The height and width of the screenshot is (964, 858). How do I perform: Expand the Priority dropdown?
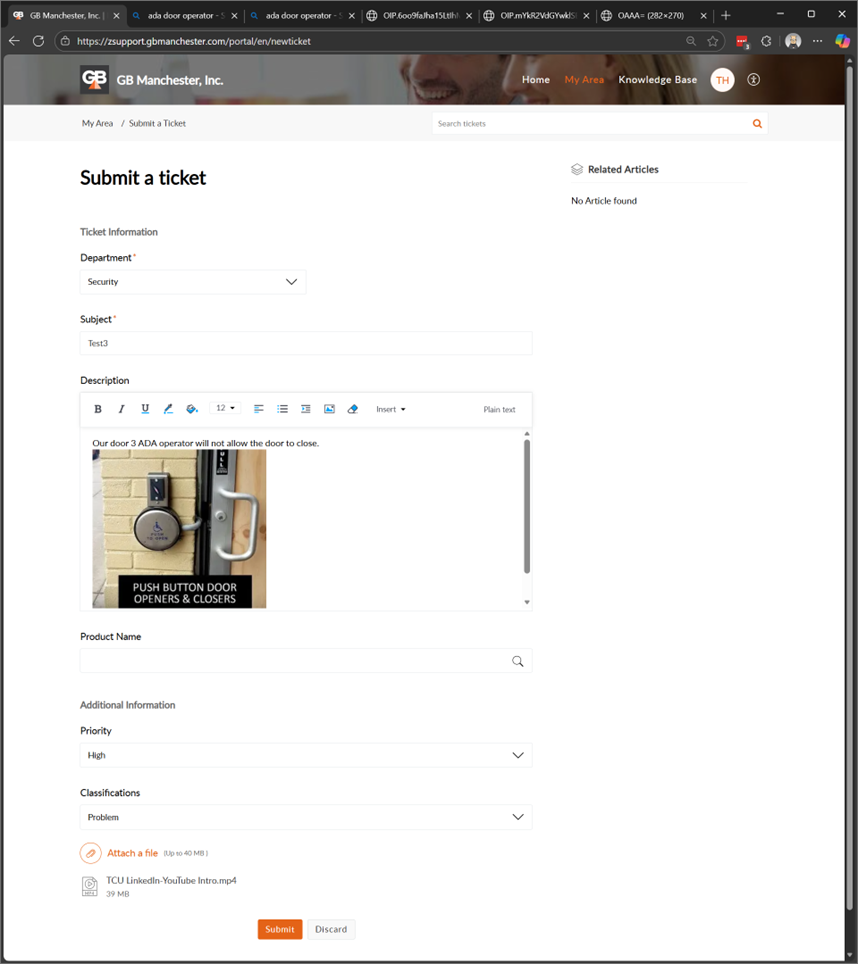pyautogui.click(x=305, y=755)
